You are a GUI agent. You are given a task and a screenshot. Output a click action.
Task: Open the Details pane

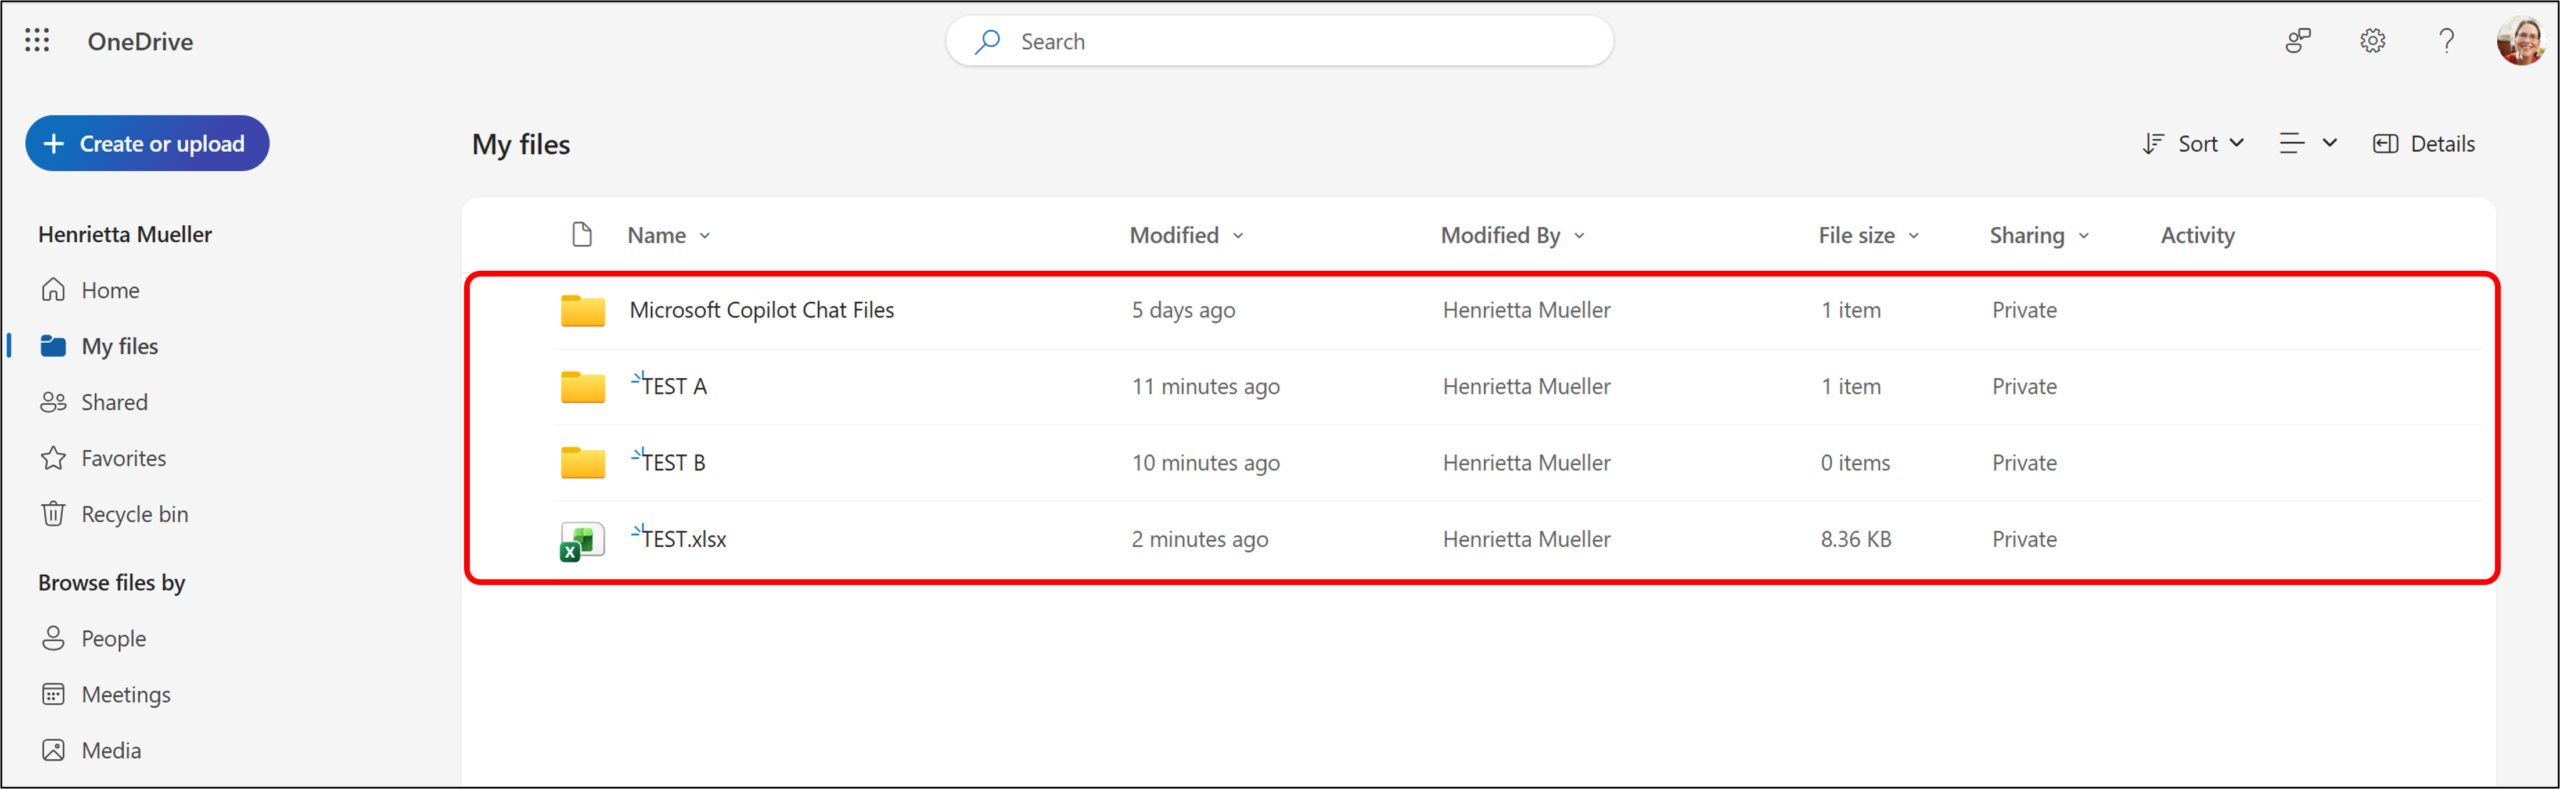2424,144
